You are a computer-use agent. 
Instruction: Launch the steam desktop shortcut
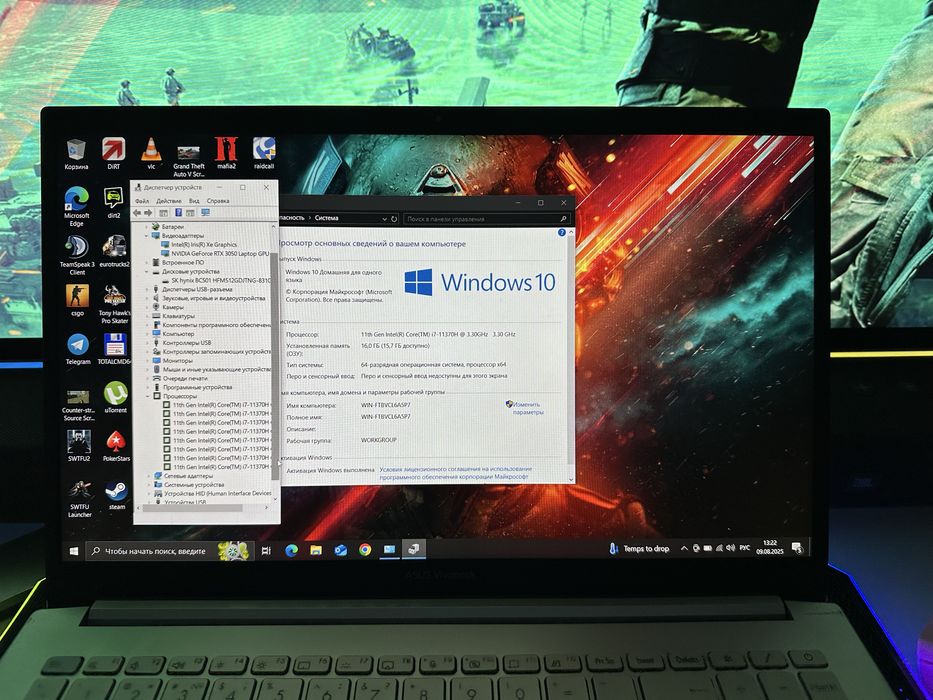pyautogui.click(x=117, y=495)
